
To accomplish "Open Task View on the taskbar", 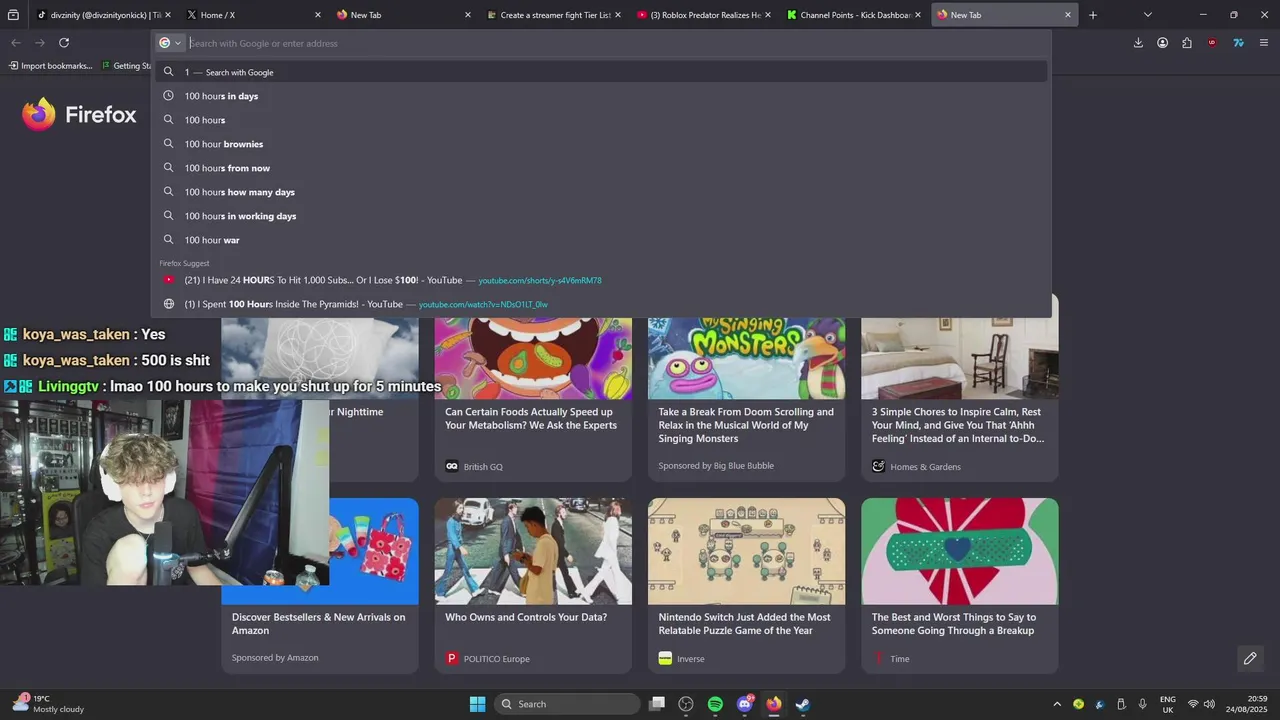I will [x=657, y=704].
